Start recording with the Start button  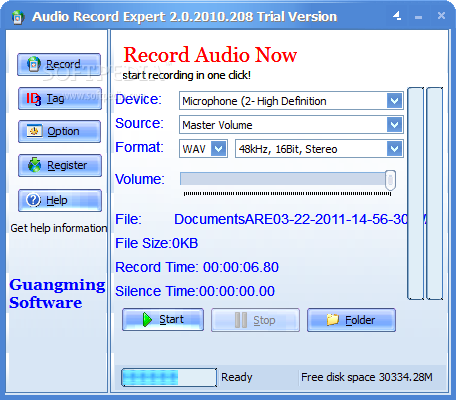[x=163, y=319]
